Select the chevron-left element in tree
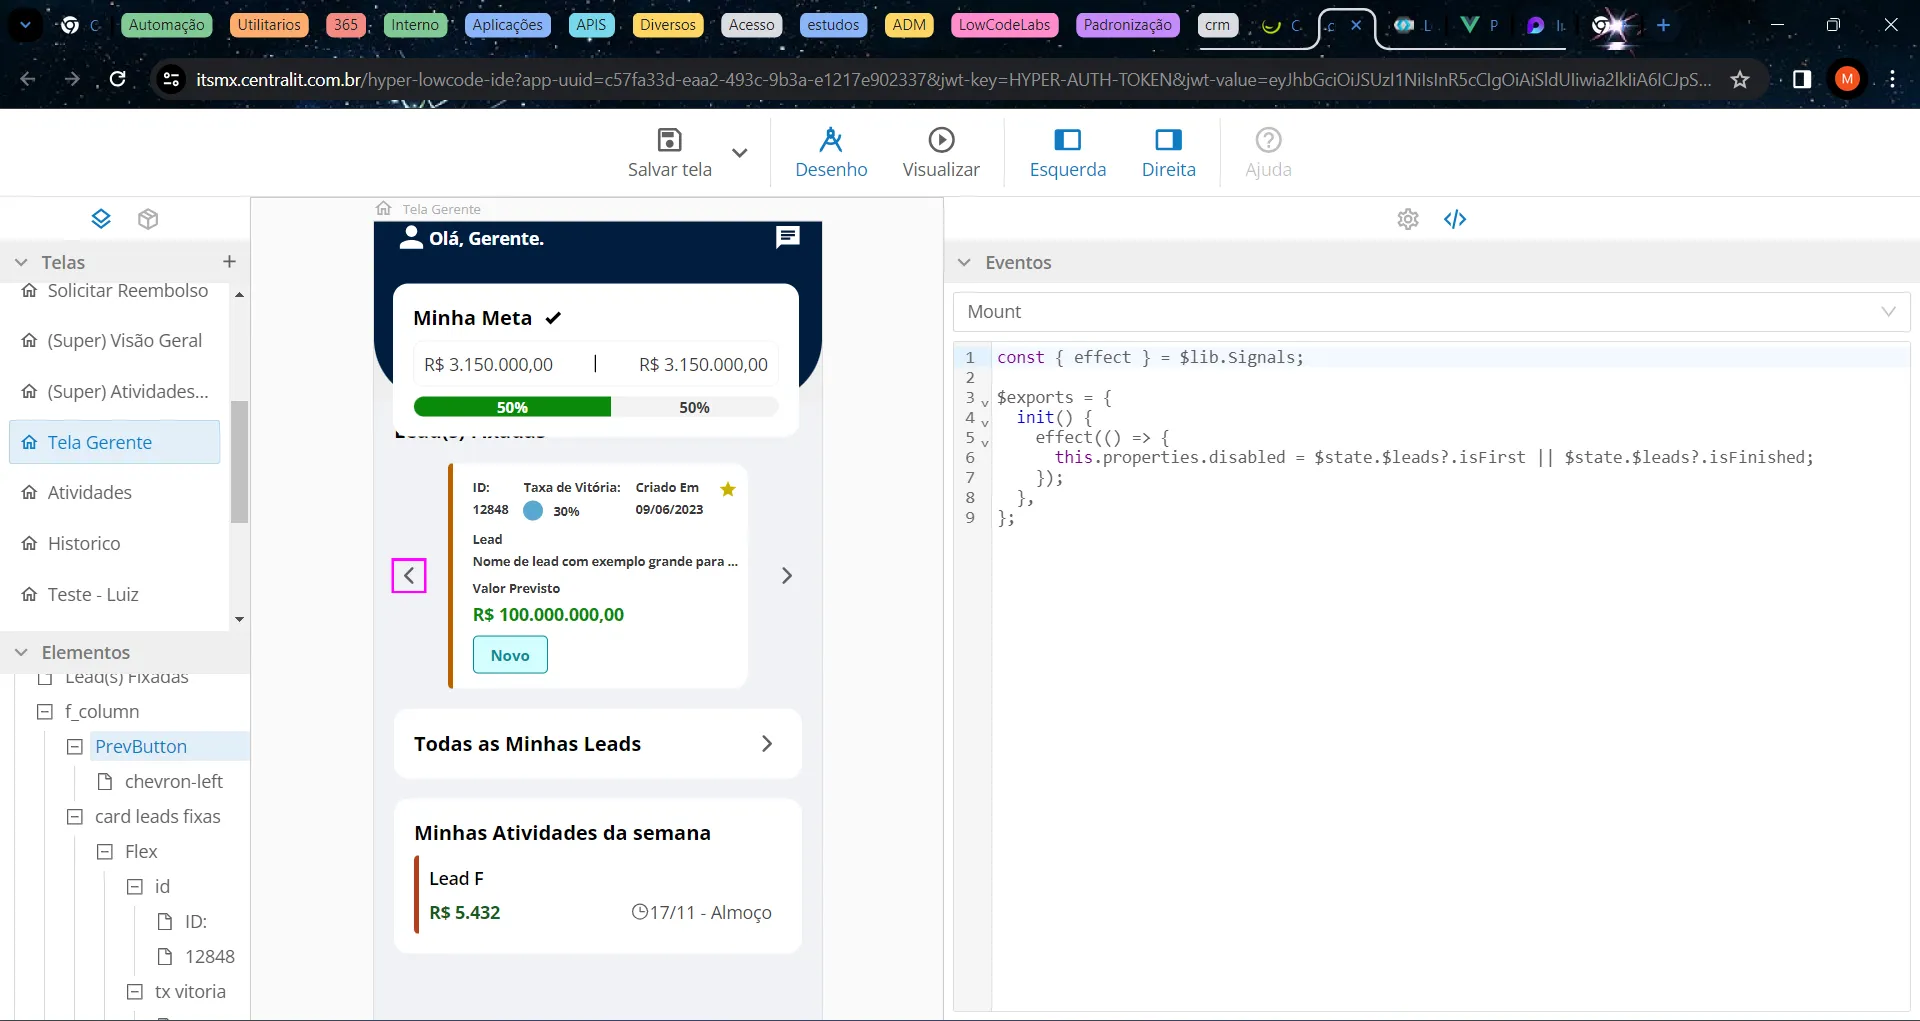 click(173, 782)
